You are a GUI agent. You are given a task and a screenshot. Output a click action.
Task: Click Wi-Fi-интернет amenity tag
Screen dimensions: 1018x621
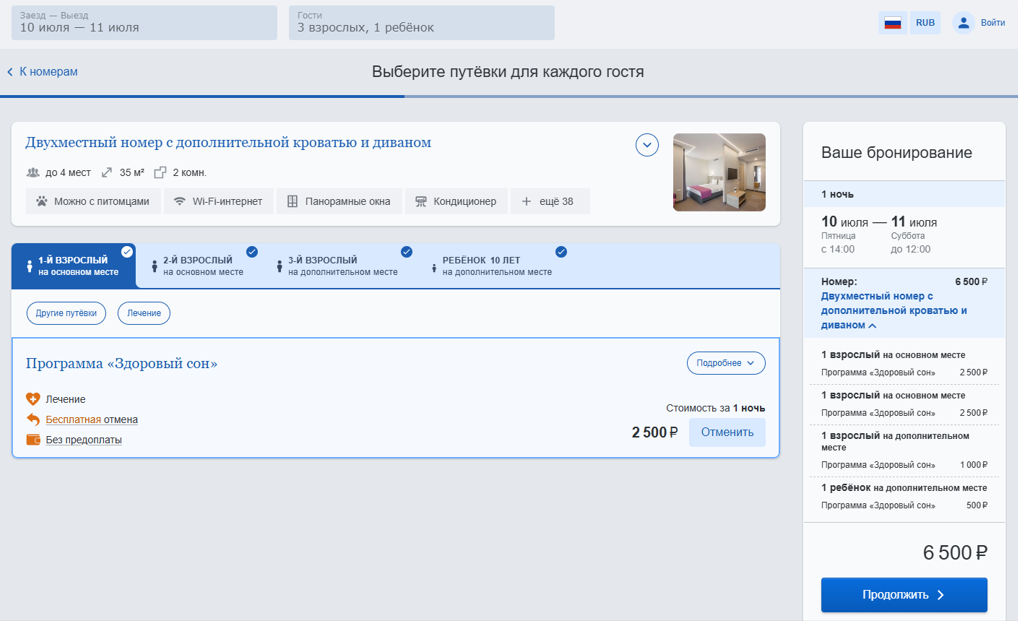[218, 201]
